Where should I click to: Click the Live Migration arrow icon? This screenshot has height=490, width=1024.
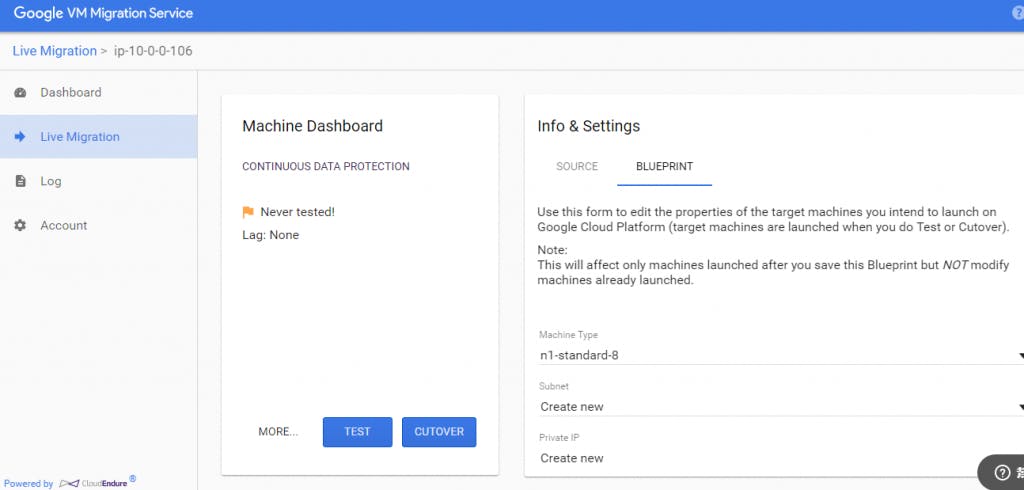(20, 137)
